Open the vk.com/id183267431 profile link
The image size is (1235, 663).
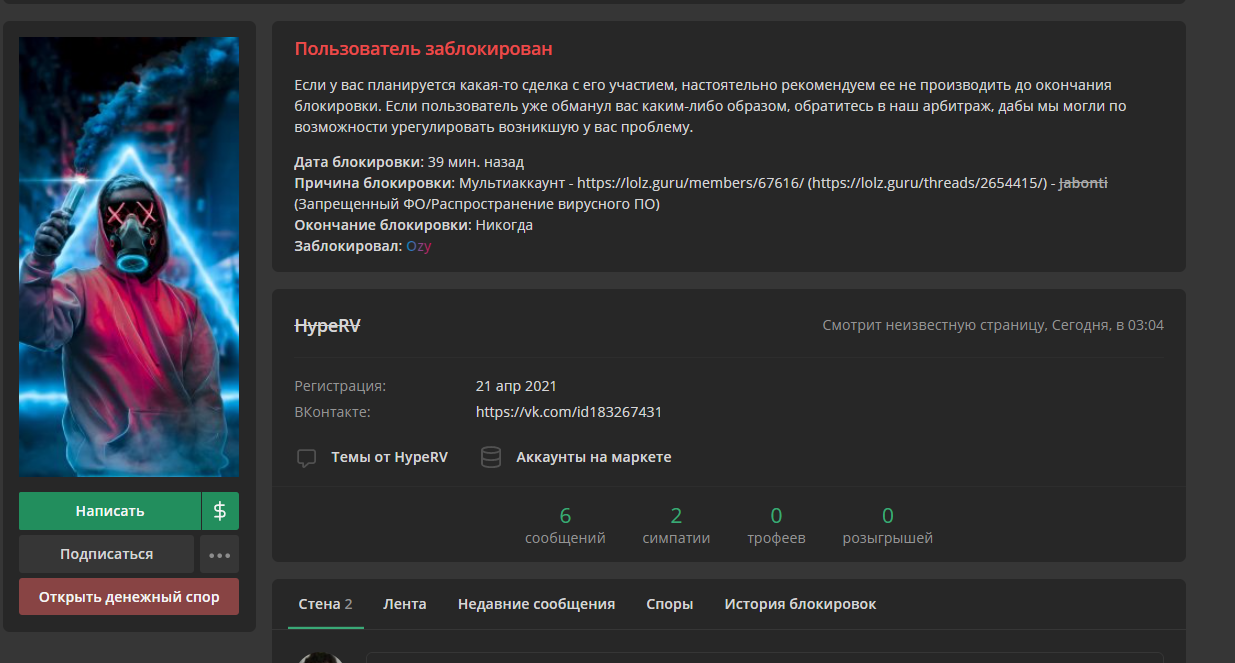569,412
